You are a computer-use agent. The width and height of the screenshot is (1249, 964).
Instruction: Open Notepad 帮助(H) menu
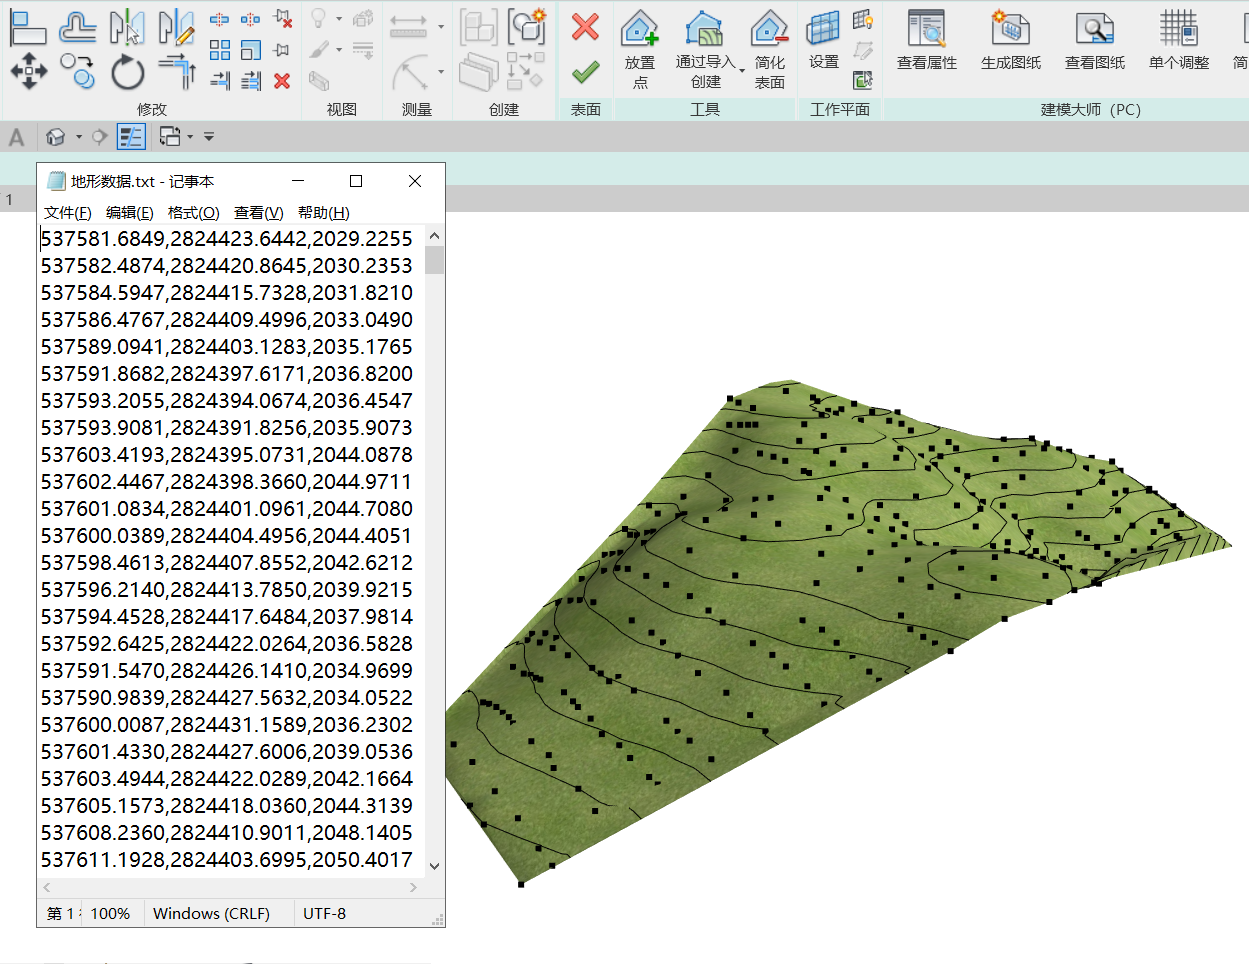(x=324, y=213)
